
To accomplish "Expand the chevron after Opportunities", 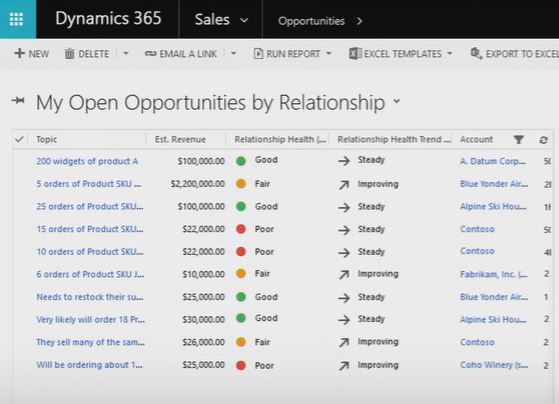I will coord(359,21).
